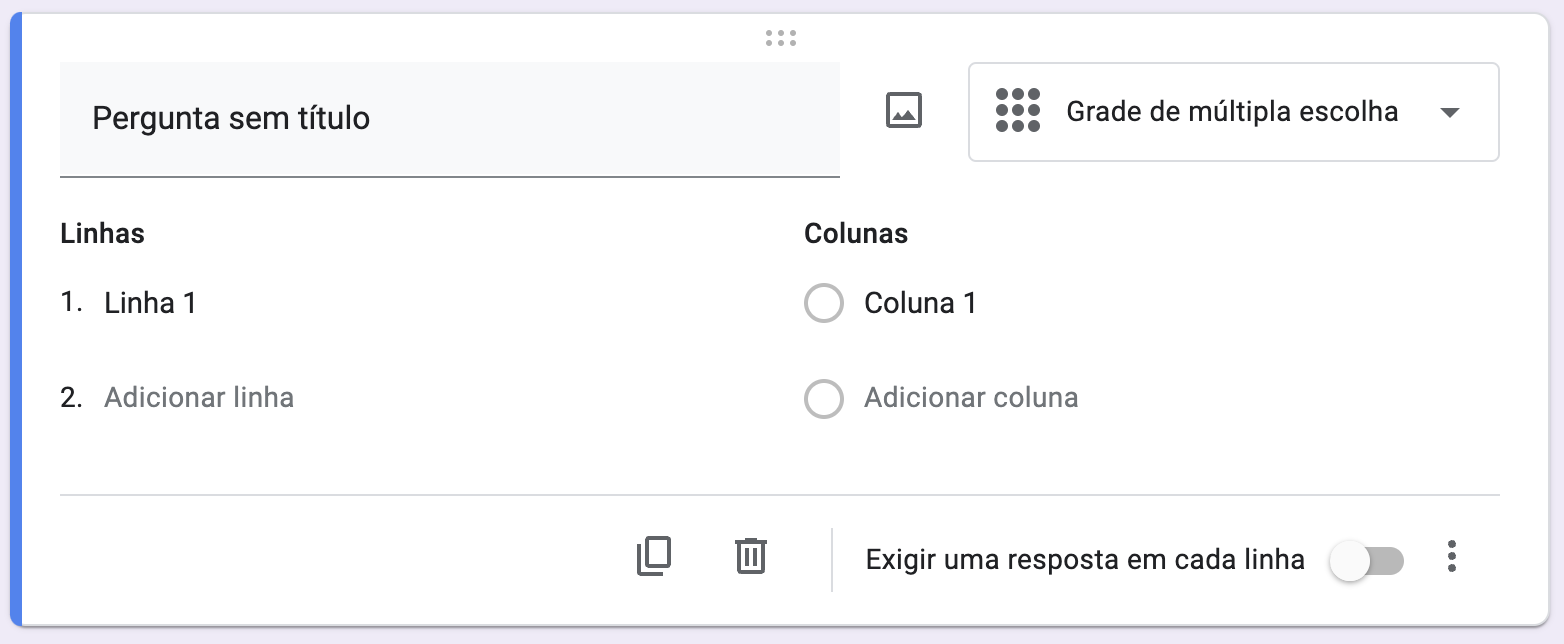This screenshot has width=1564, height=644.
Task: Click Adicionar coluna text to add column
Action: [971, 398]
